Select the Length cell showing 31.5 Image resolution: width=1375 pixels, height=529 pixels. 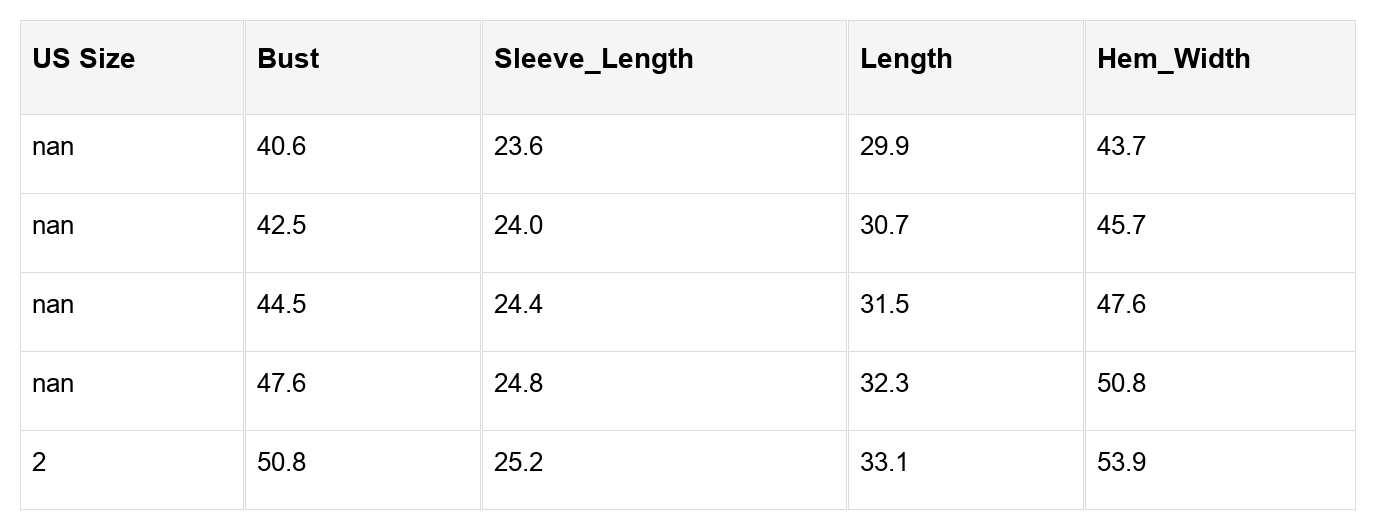(x=884, y=305)
